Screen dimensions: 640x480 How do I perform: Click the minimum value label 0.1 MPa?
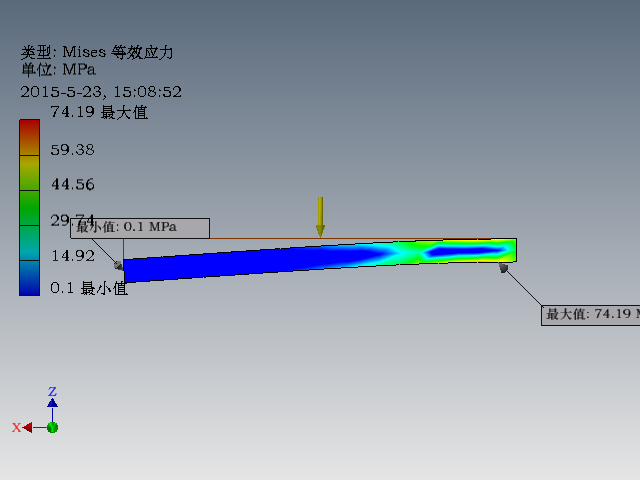[x=140, y=228]
